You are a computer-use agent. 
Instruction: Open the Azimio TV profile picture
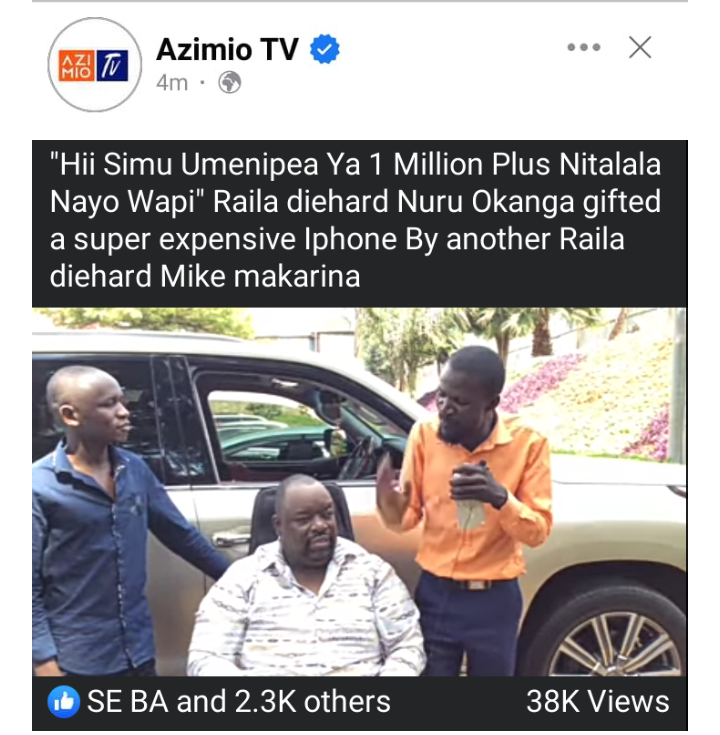[95, 65]
